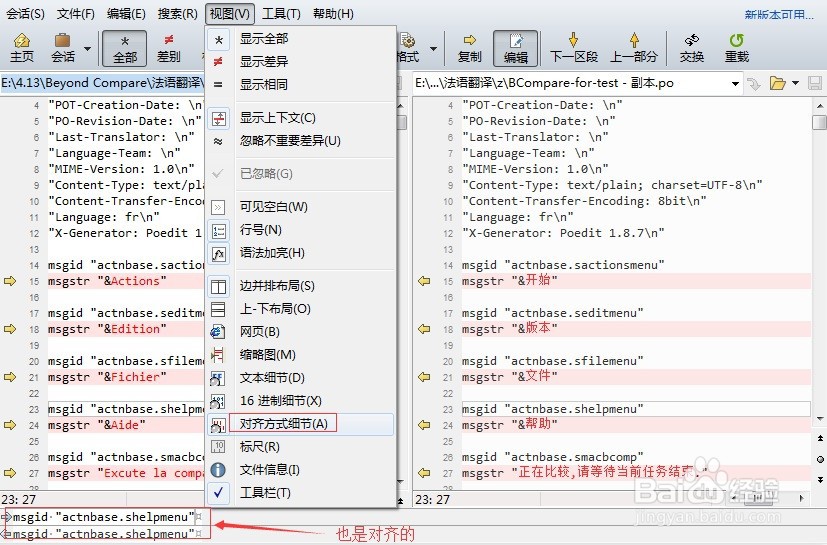
Task: Click the New version available (新版本可用) link
Action: (x=778, y=15)
